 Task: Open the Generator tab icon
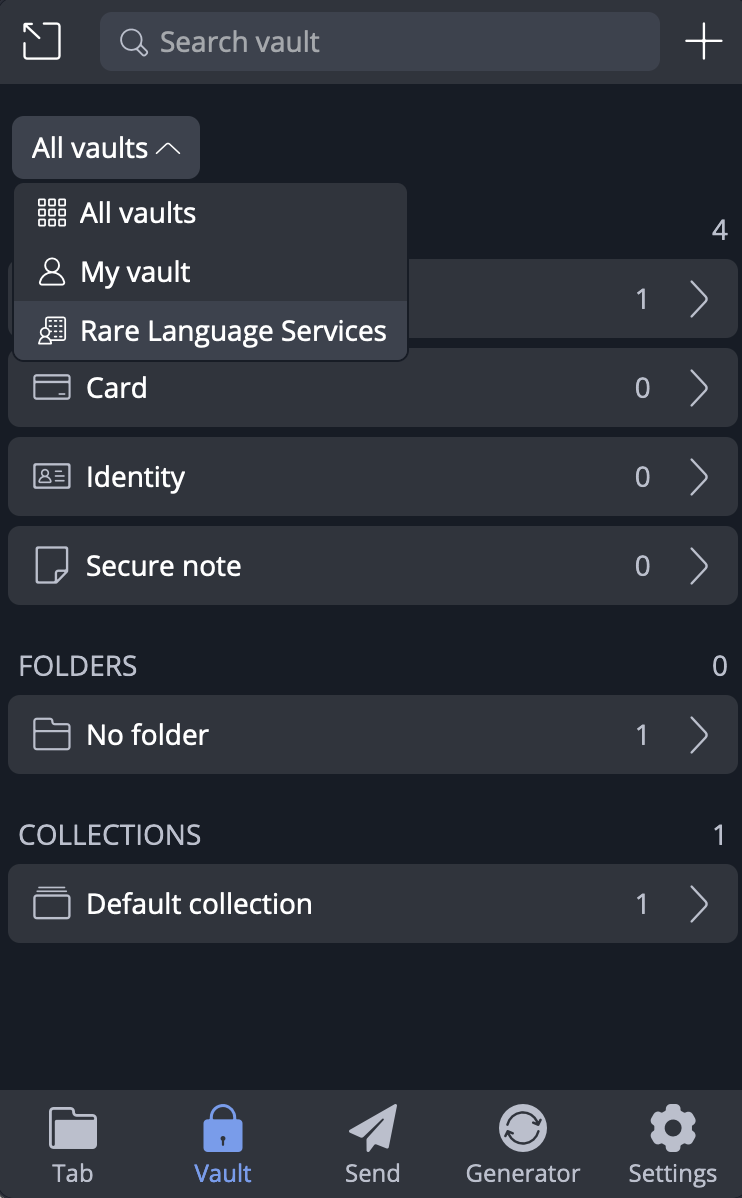pyautogui.click(x=522, y=1130)
